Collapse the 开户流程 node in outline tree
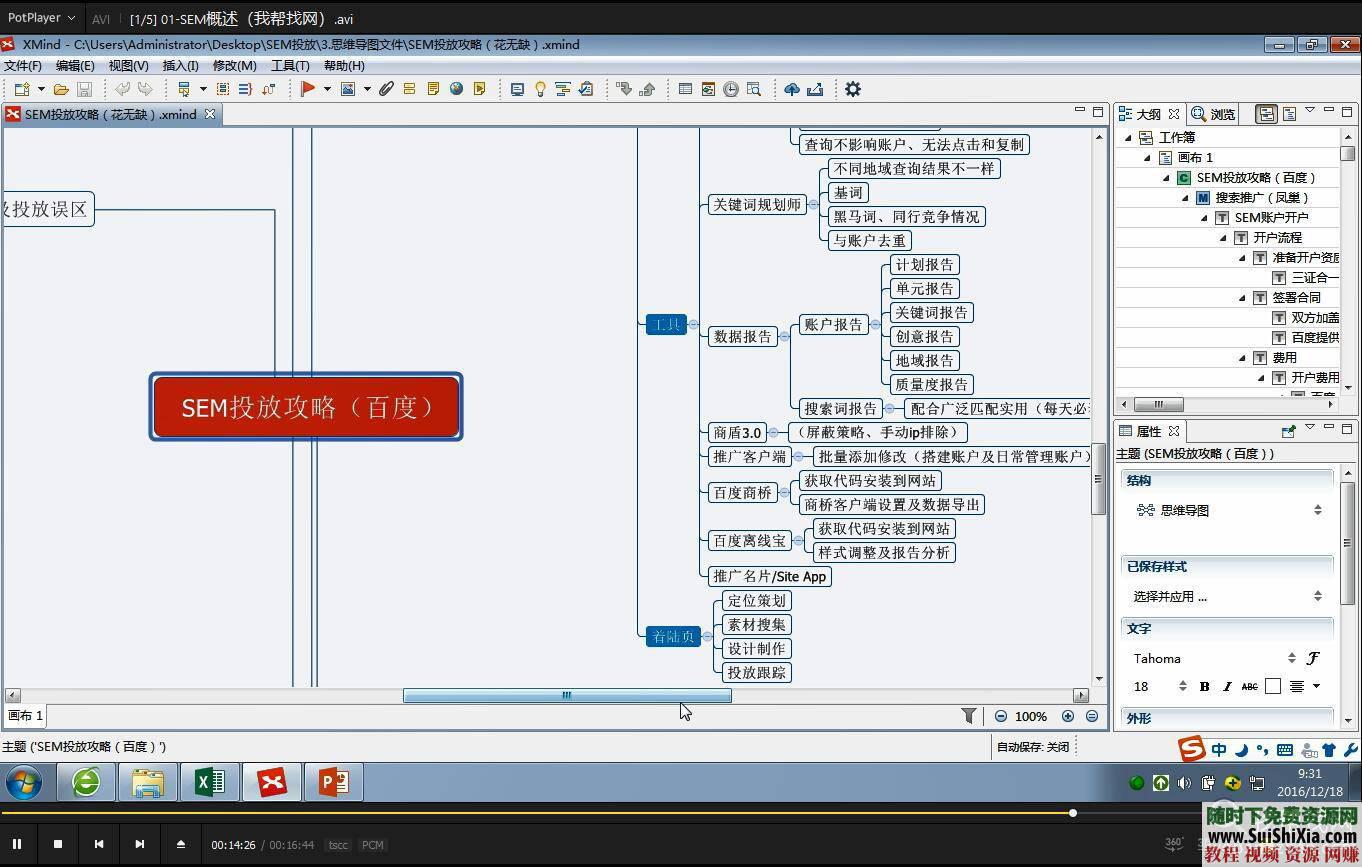 pyautogui.click(x=1223, y=238)
